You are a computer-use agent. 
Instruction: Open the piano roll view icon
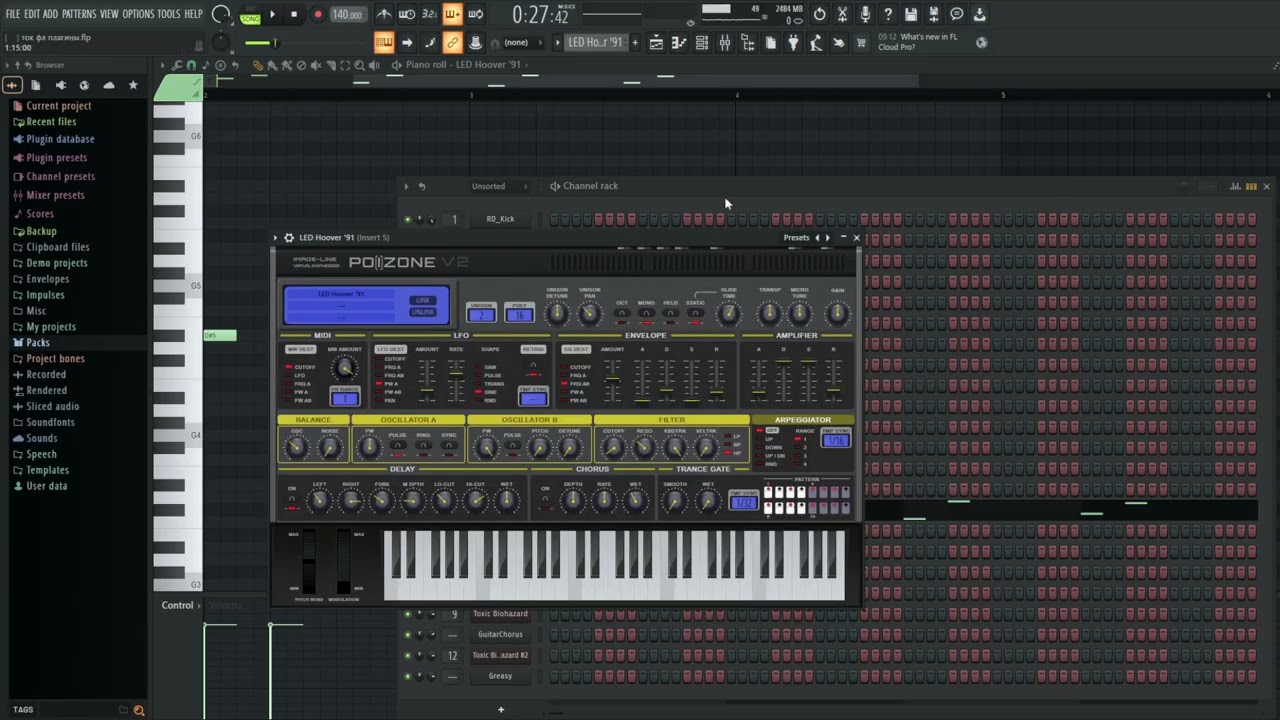[679, 42]
